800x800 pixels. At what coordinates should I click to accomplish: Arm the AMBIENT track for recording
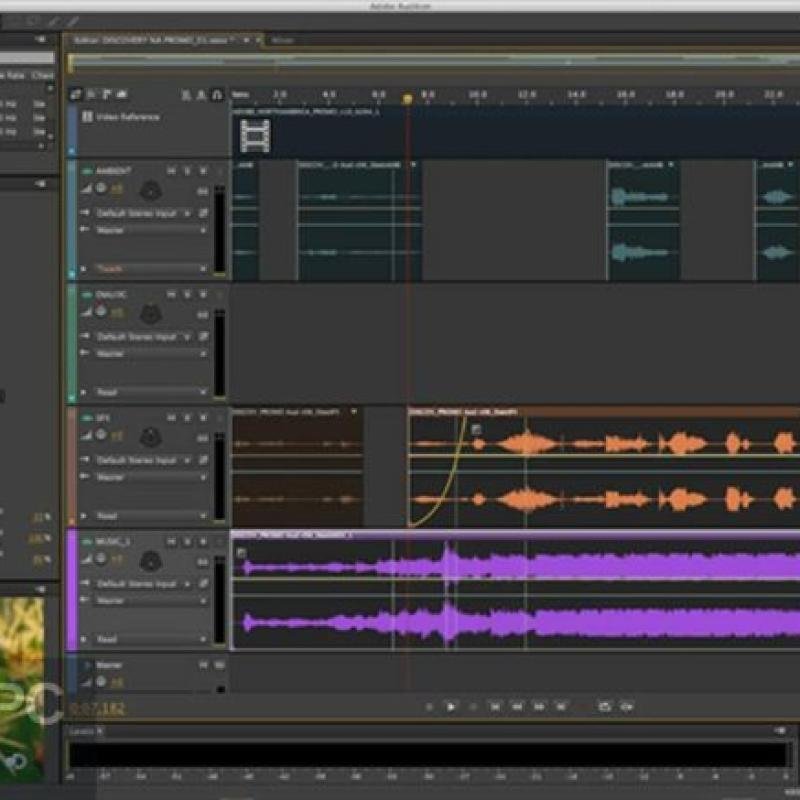click(x=203, y=171)
